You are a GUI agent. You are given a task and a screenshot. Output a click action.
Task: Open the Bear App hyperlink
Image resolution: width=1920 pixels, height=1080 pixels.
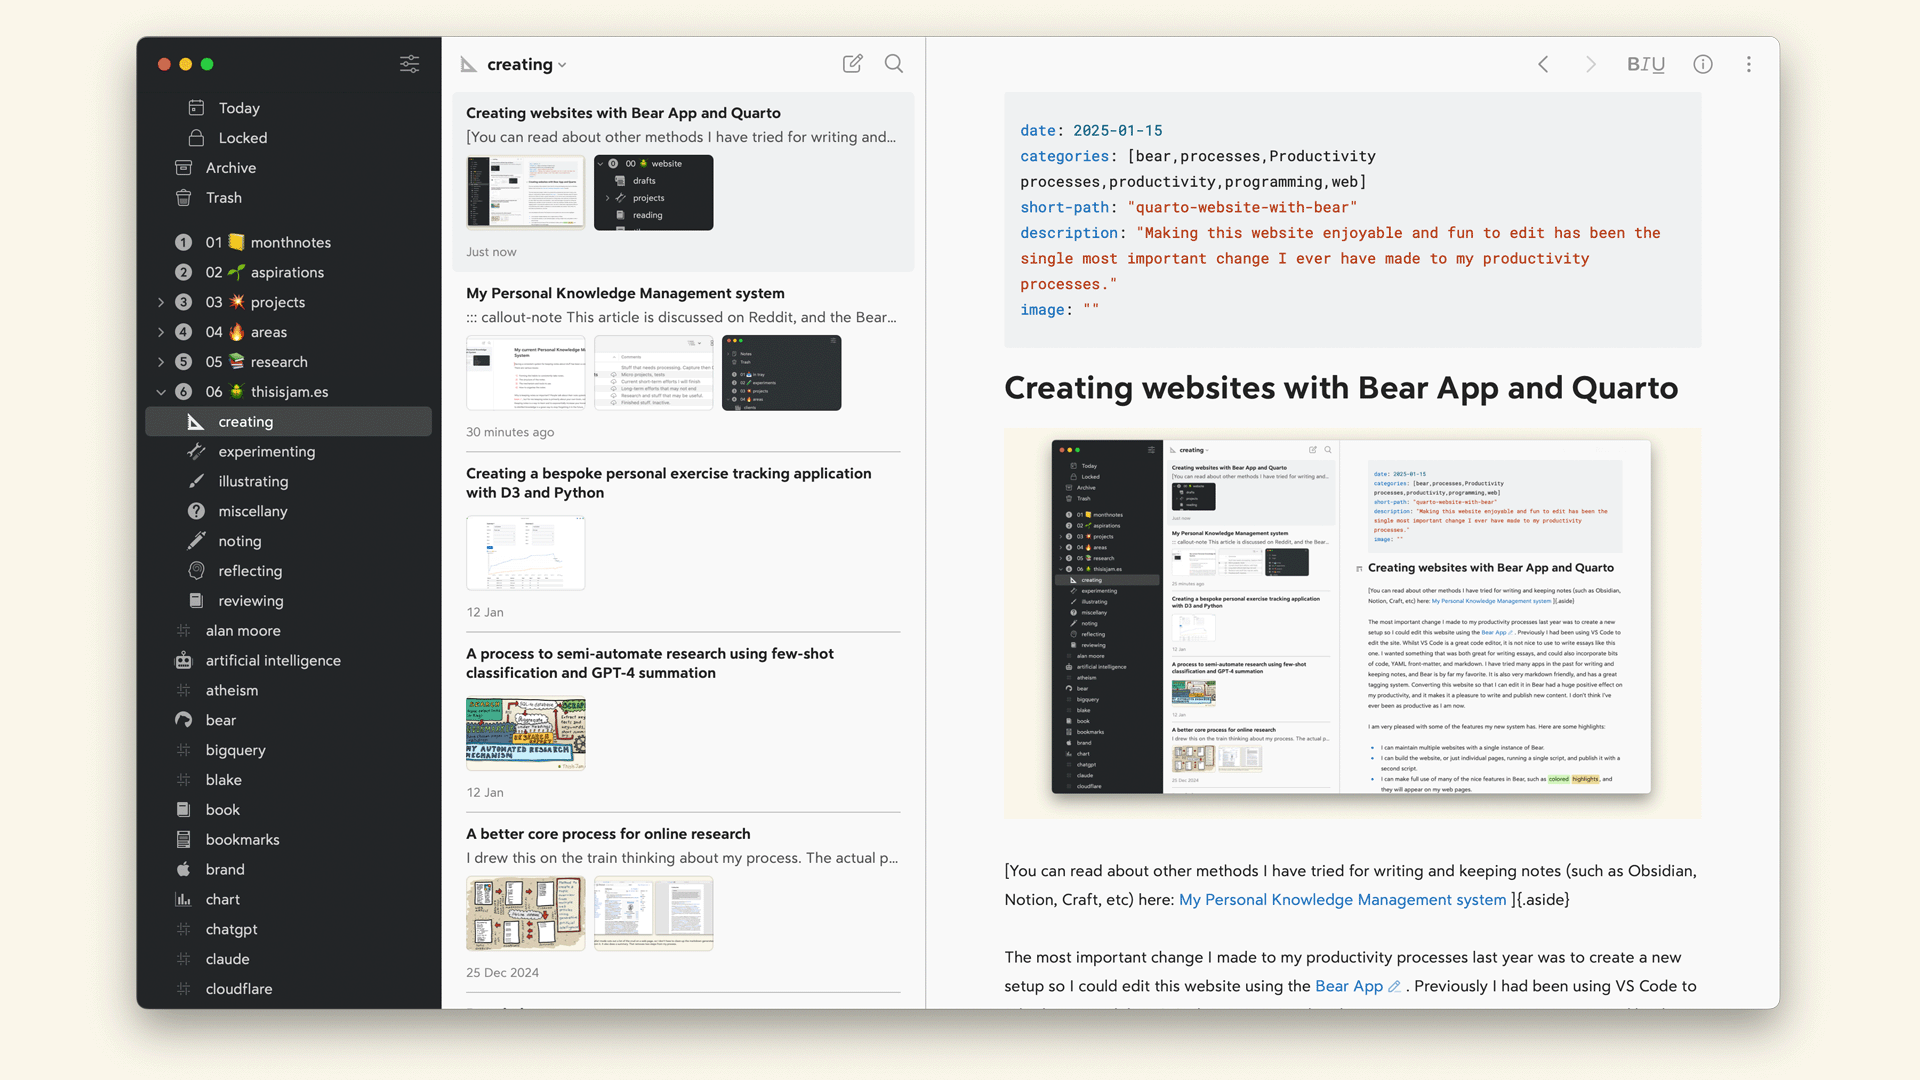1348,986
